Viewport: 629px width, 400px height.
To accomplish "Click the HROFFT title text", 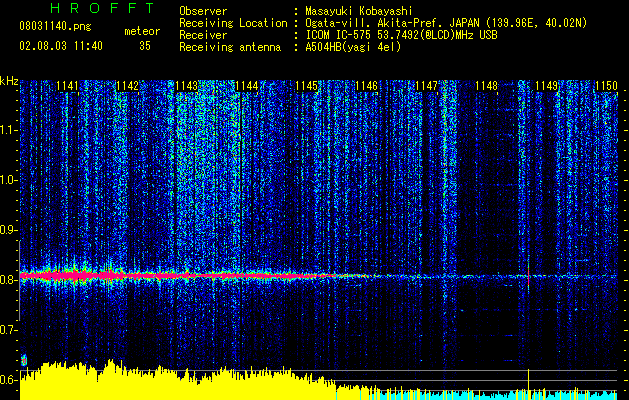I will (x=102, y=8).
